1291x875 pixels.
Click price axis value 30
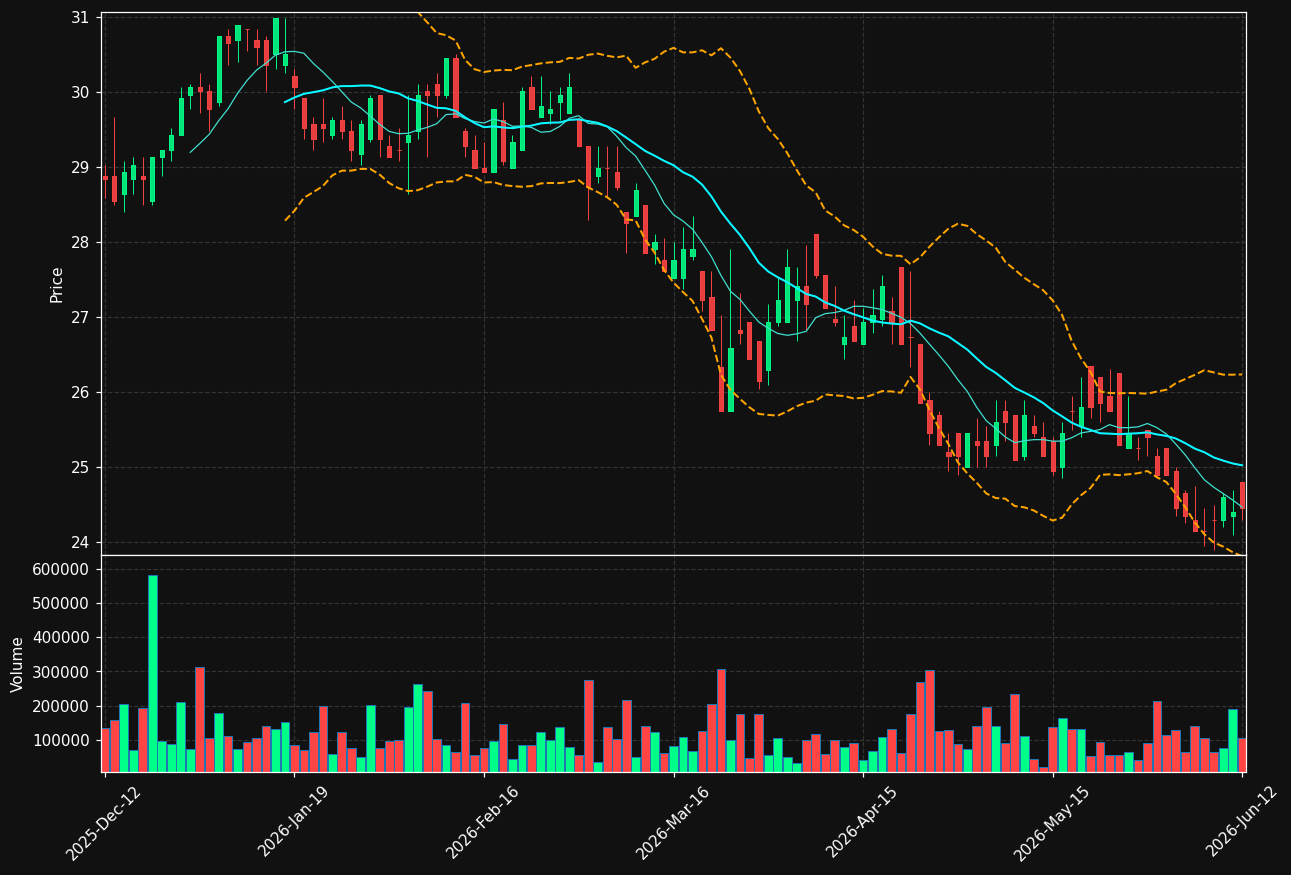click(x=80, y=93)
